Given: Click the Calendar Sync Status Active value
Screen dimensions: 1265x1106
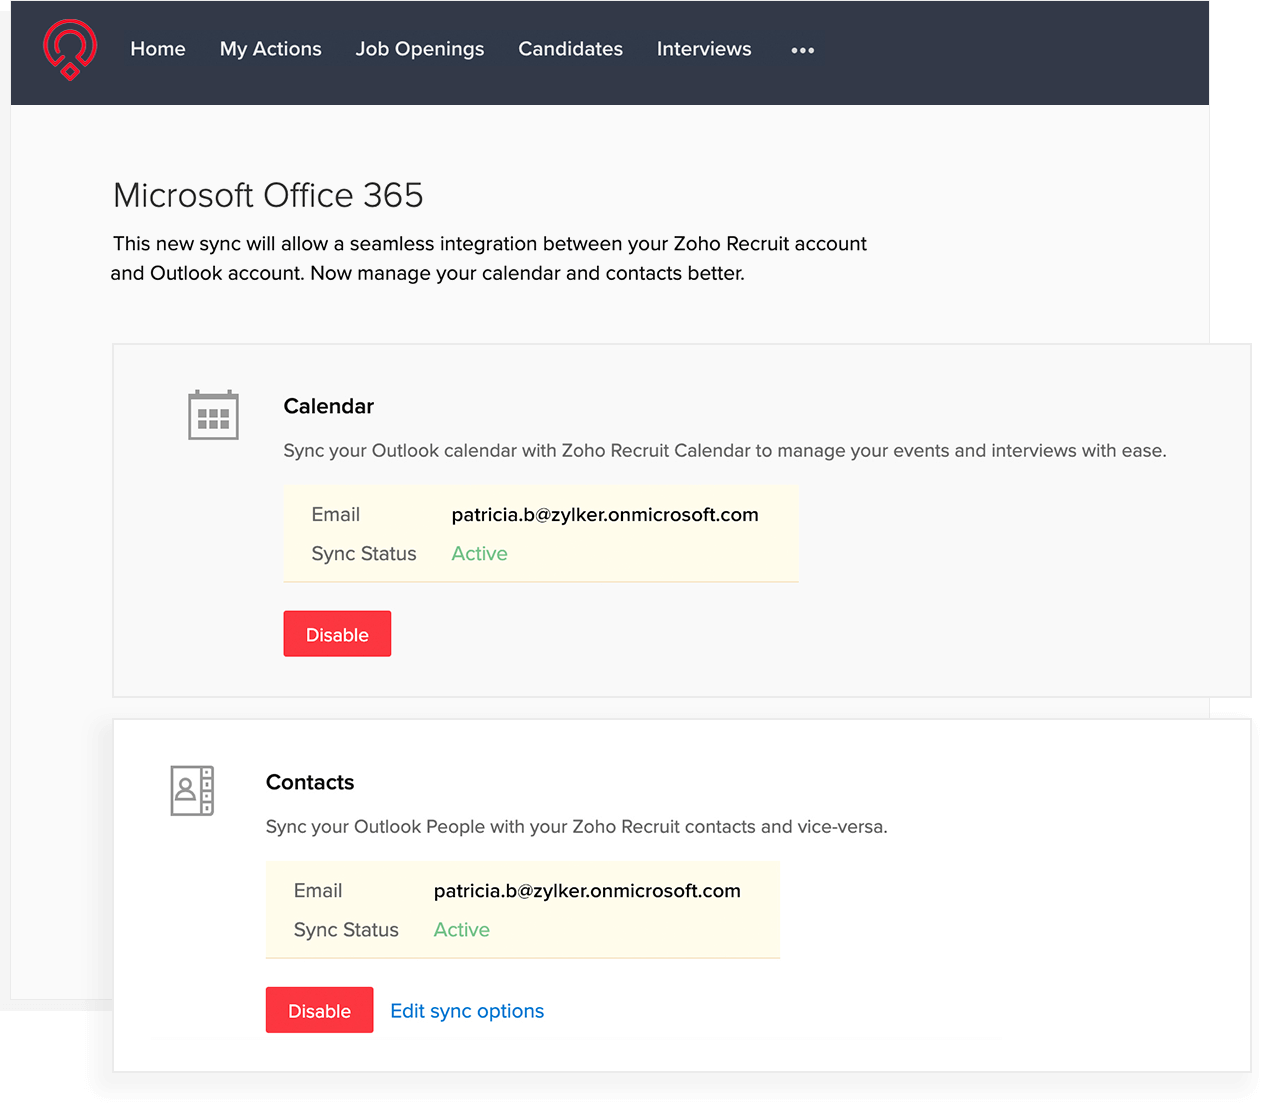Looking at the screenshot, I should click(479, 554).
